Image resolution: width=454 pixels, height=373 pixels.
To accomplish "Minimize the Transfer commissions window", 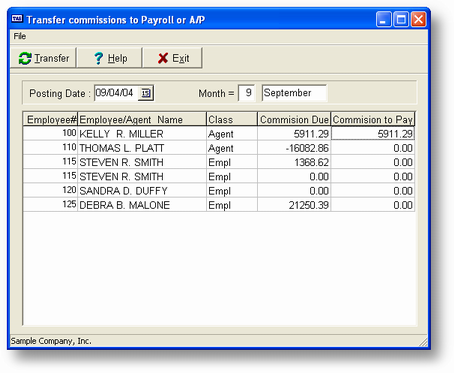I will pyautogui.click(x=383, y=19).
